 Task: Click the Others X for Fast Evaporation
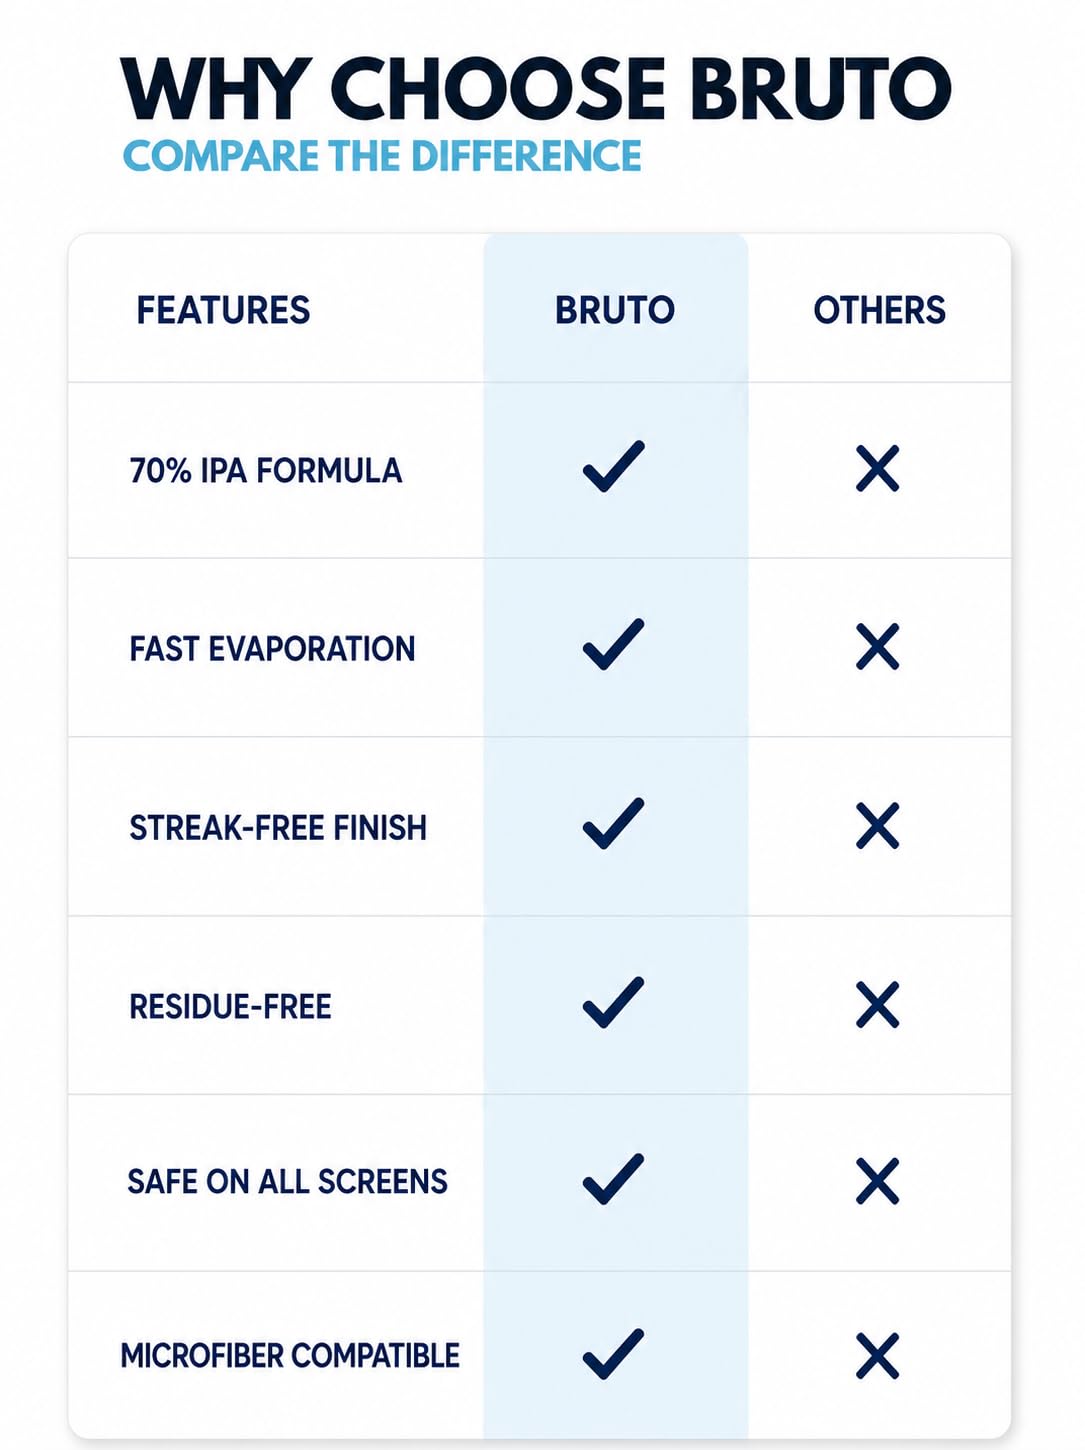878,647
